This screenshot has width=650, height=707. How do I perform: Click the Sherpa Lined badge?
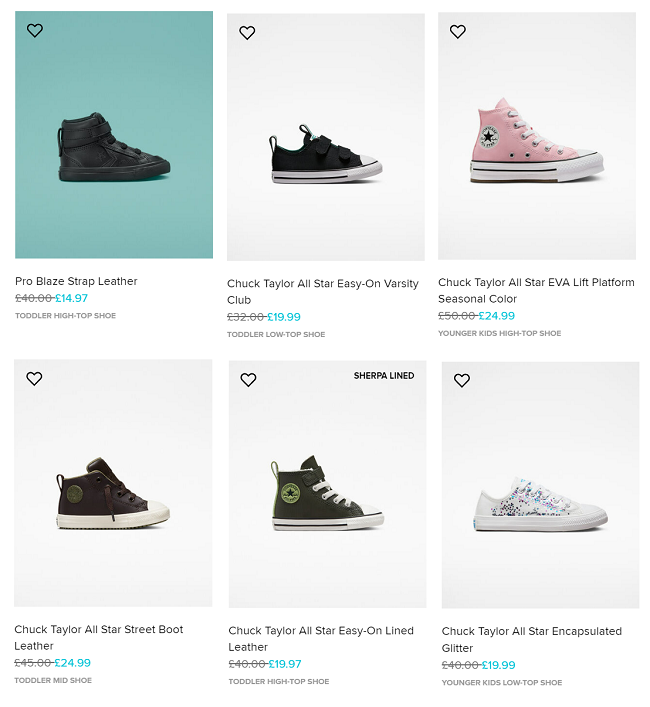click(x=384, y=376)
